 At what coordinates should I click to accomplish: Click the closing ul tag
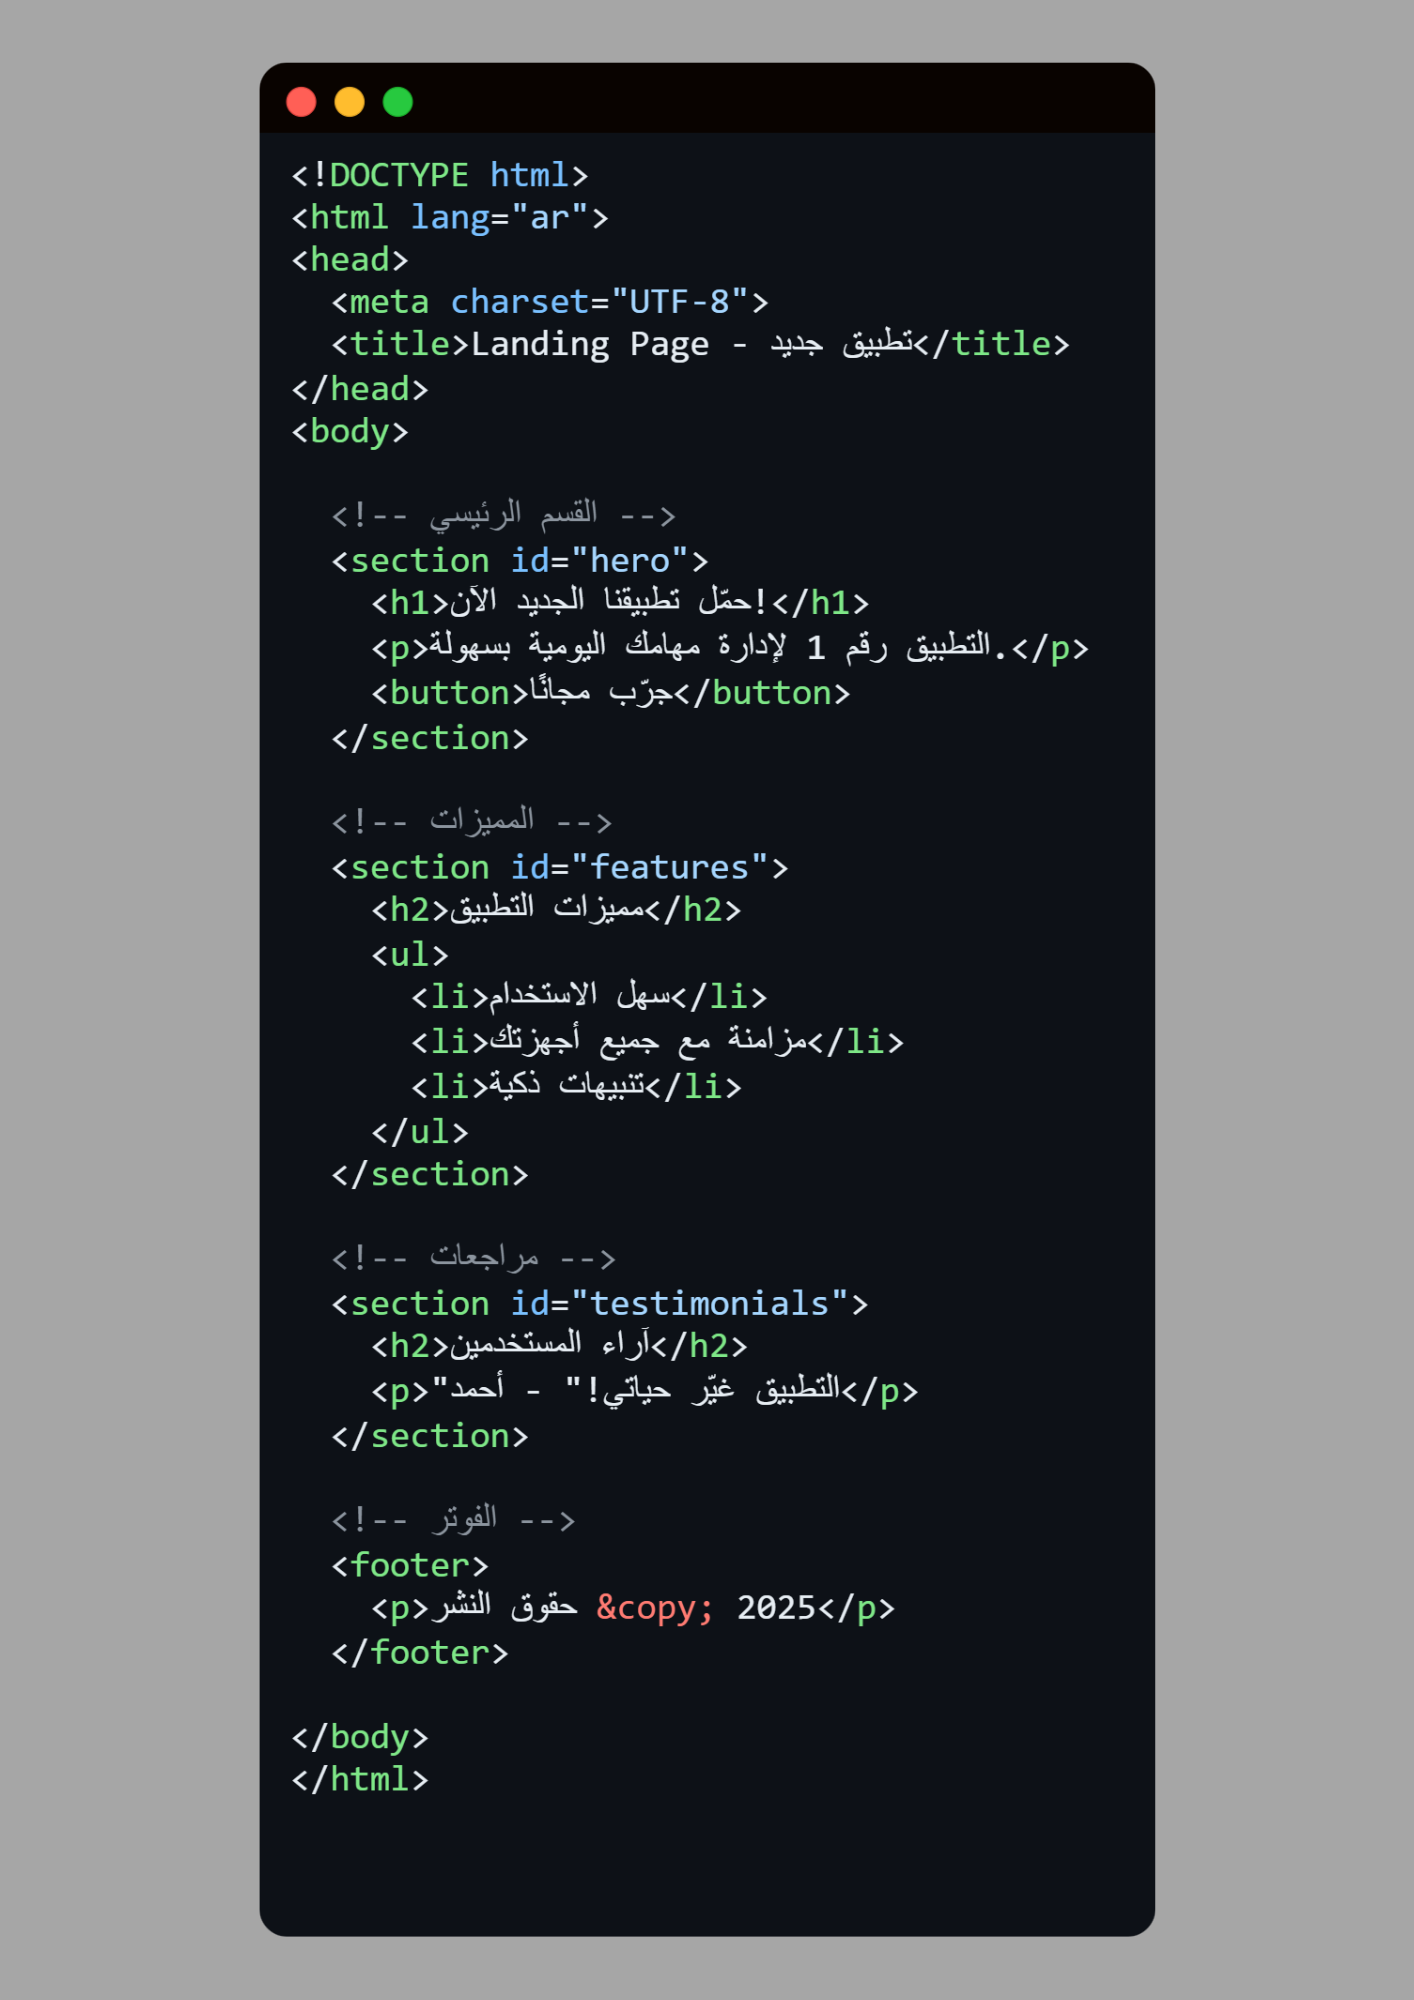coord(420,1132)
